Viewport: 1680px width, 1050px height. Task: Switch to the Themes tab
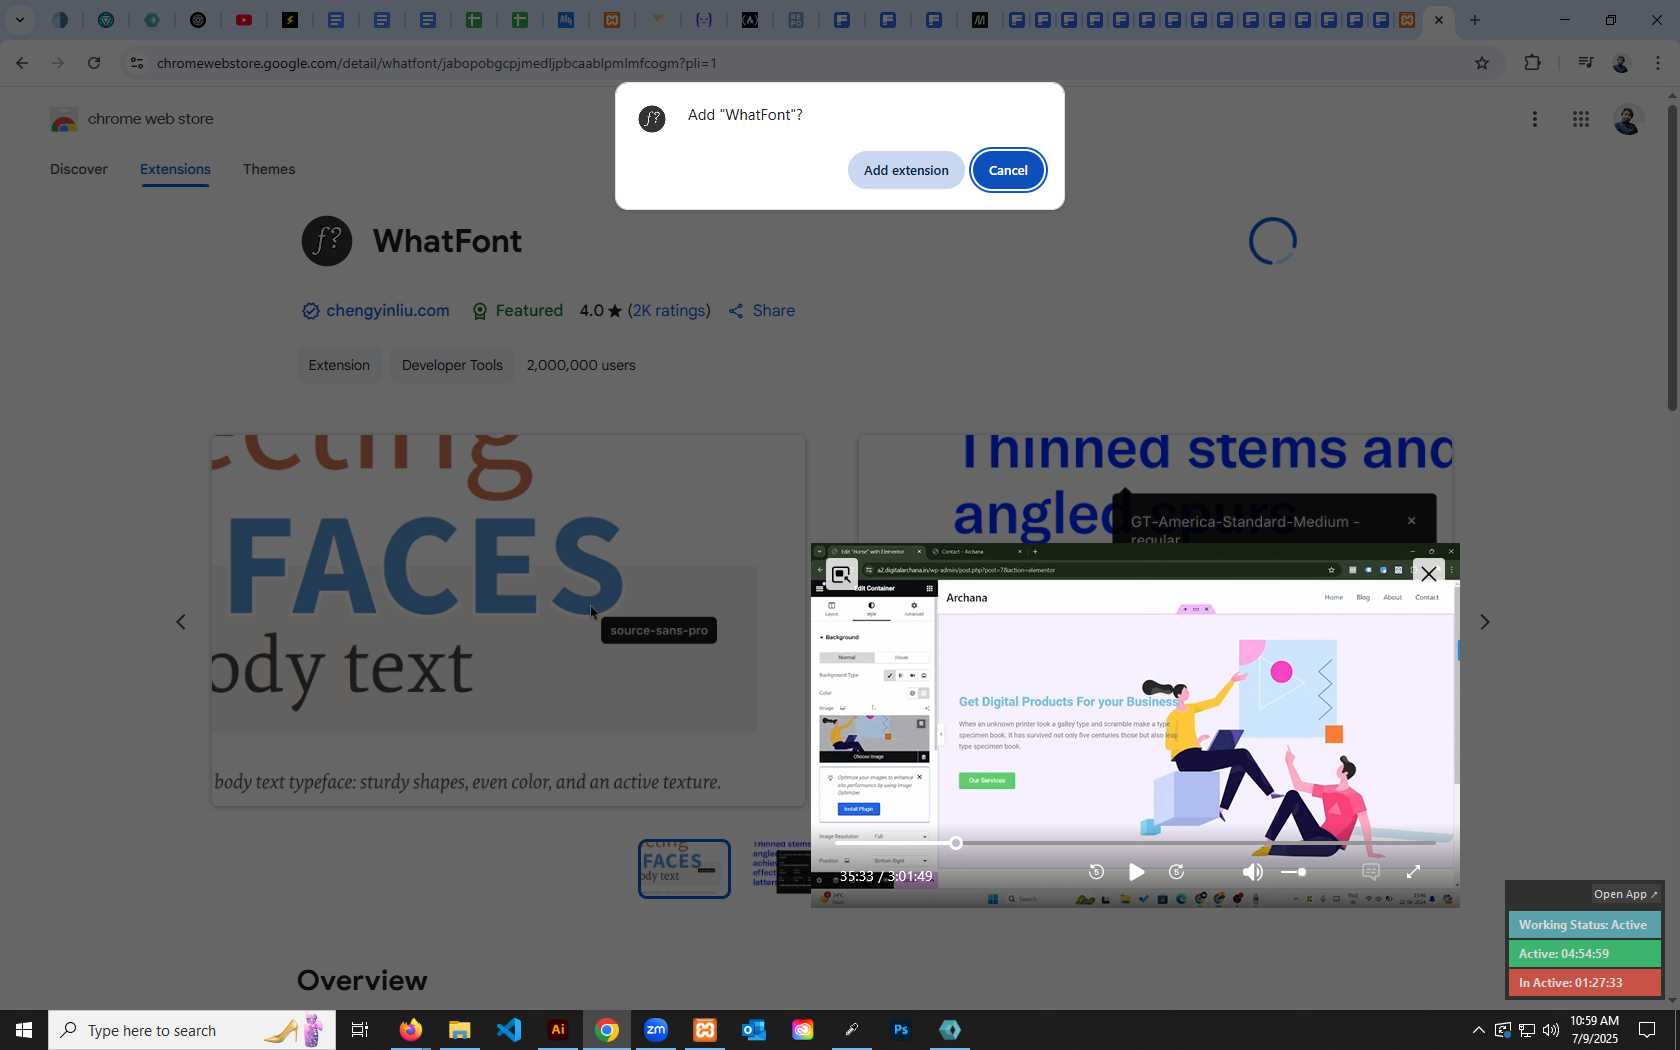[269, 169]
